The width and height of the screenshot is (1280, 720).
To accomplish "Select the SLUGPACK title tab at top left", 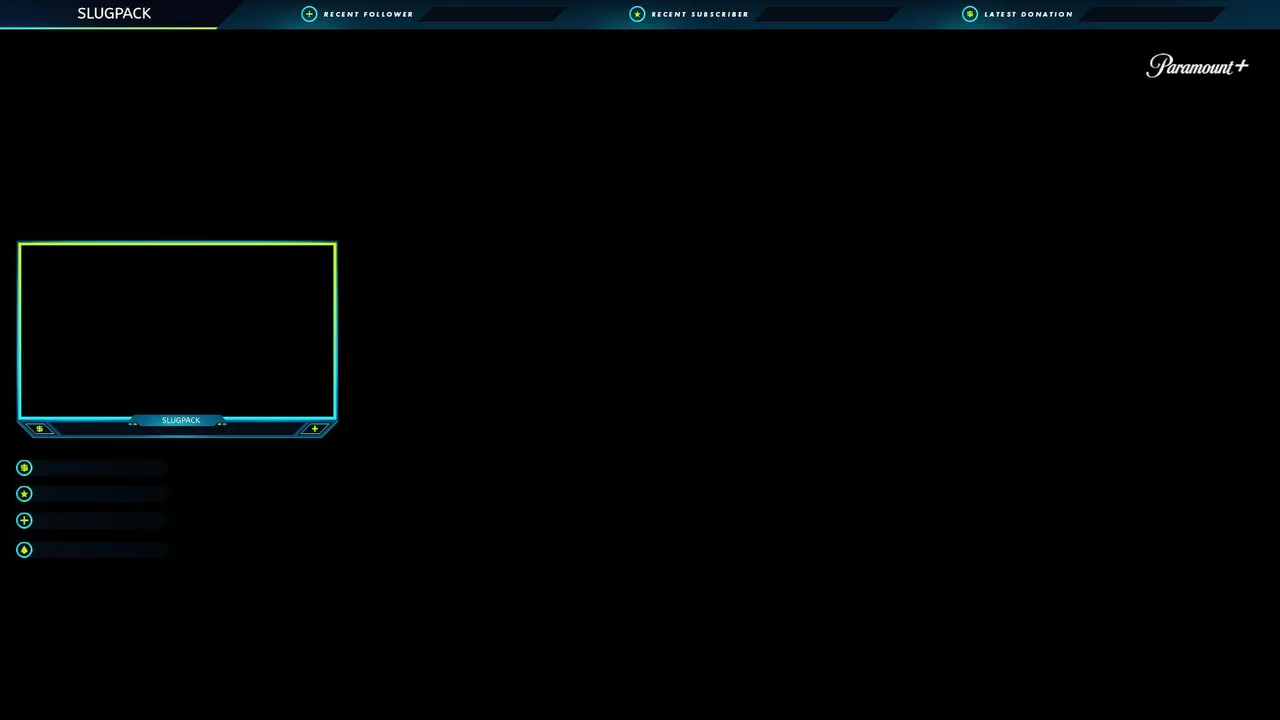I will [x=114, y=13].
